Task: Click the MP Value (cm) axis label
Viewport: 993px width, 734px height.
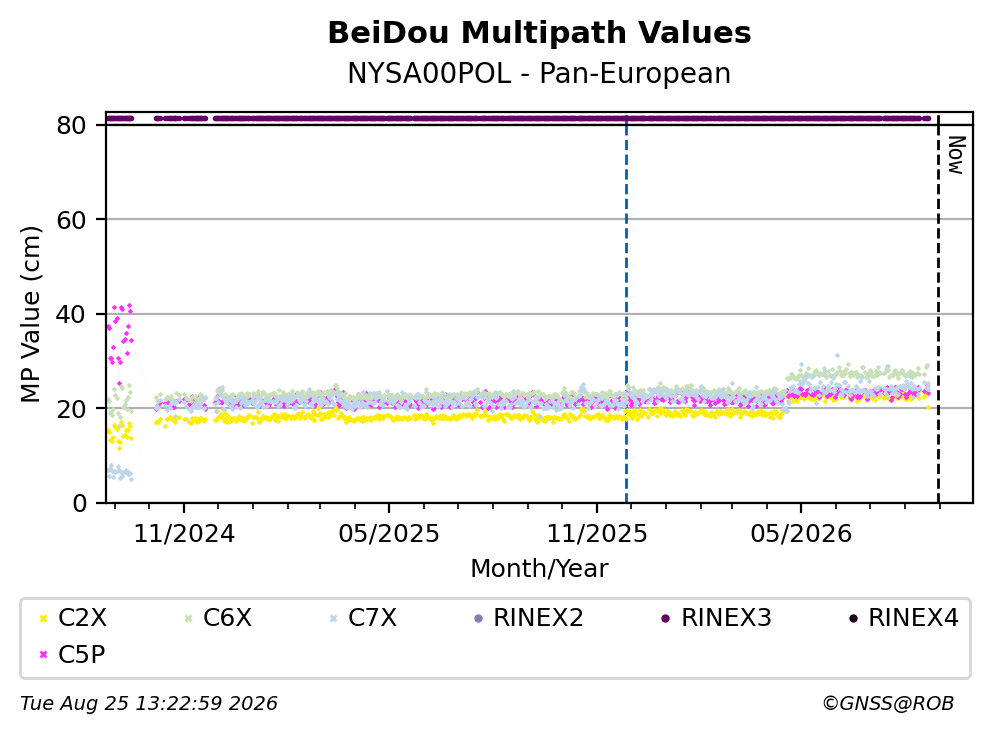Action: coord(30,314)
